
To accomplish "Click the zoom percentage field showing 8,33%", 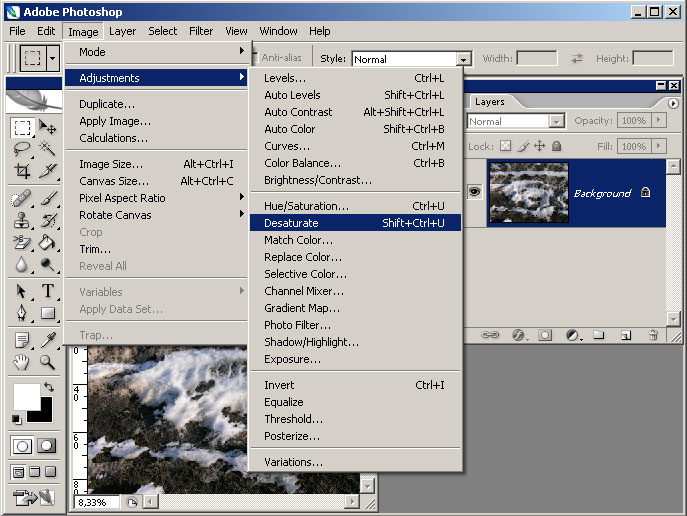I will point(97,502).
